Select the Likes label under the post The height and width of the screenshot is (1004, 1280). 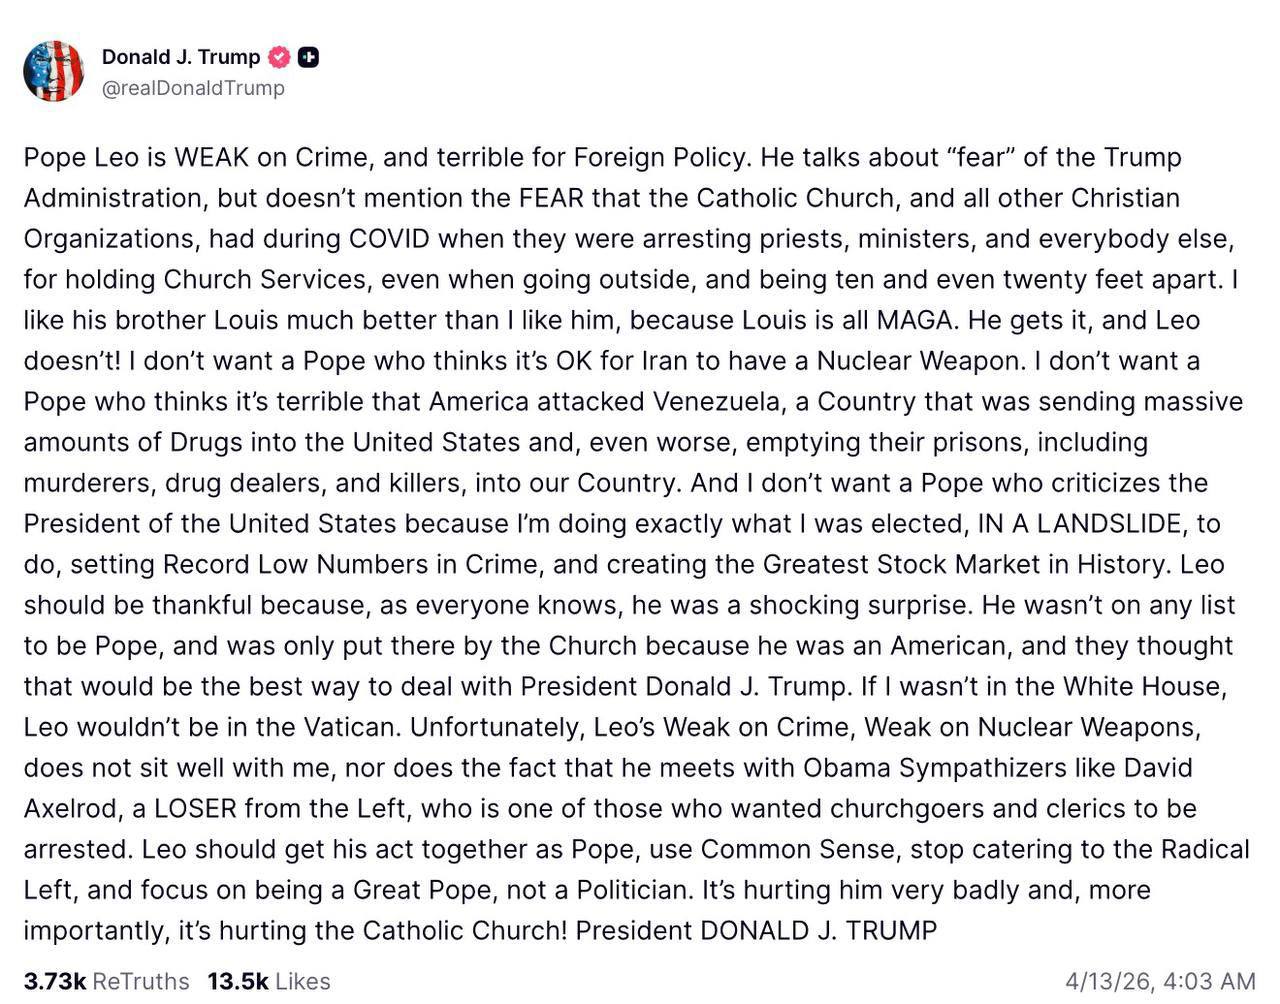pos(303,981)
